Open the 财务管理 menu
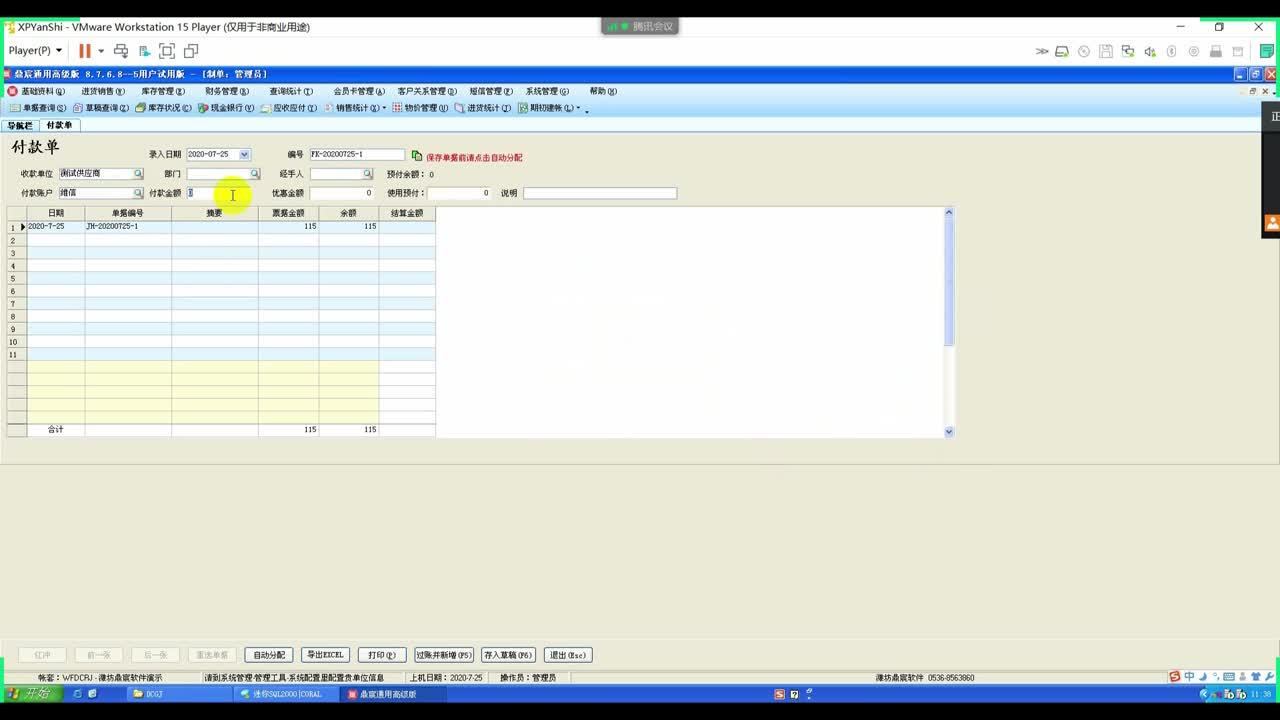Image resolution: width=1280 pixels, height=720 pixels. (x=226, y=91)
